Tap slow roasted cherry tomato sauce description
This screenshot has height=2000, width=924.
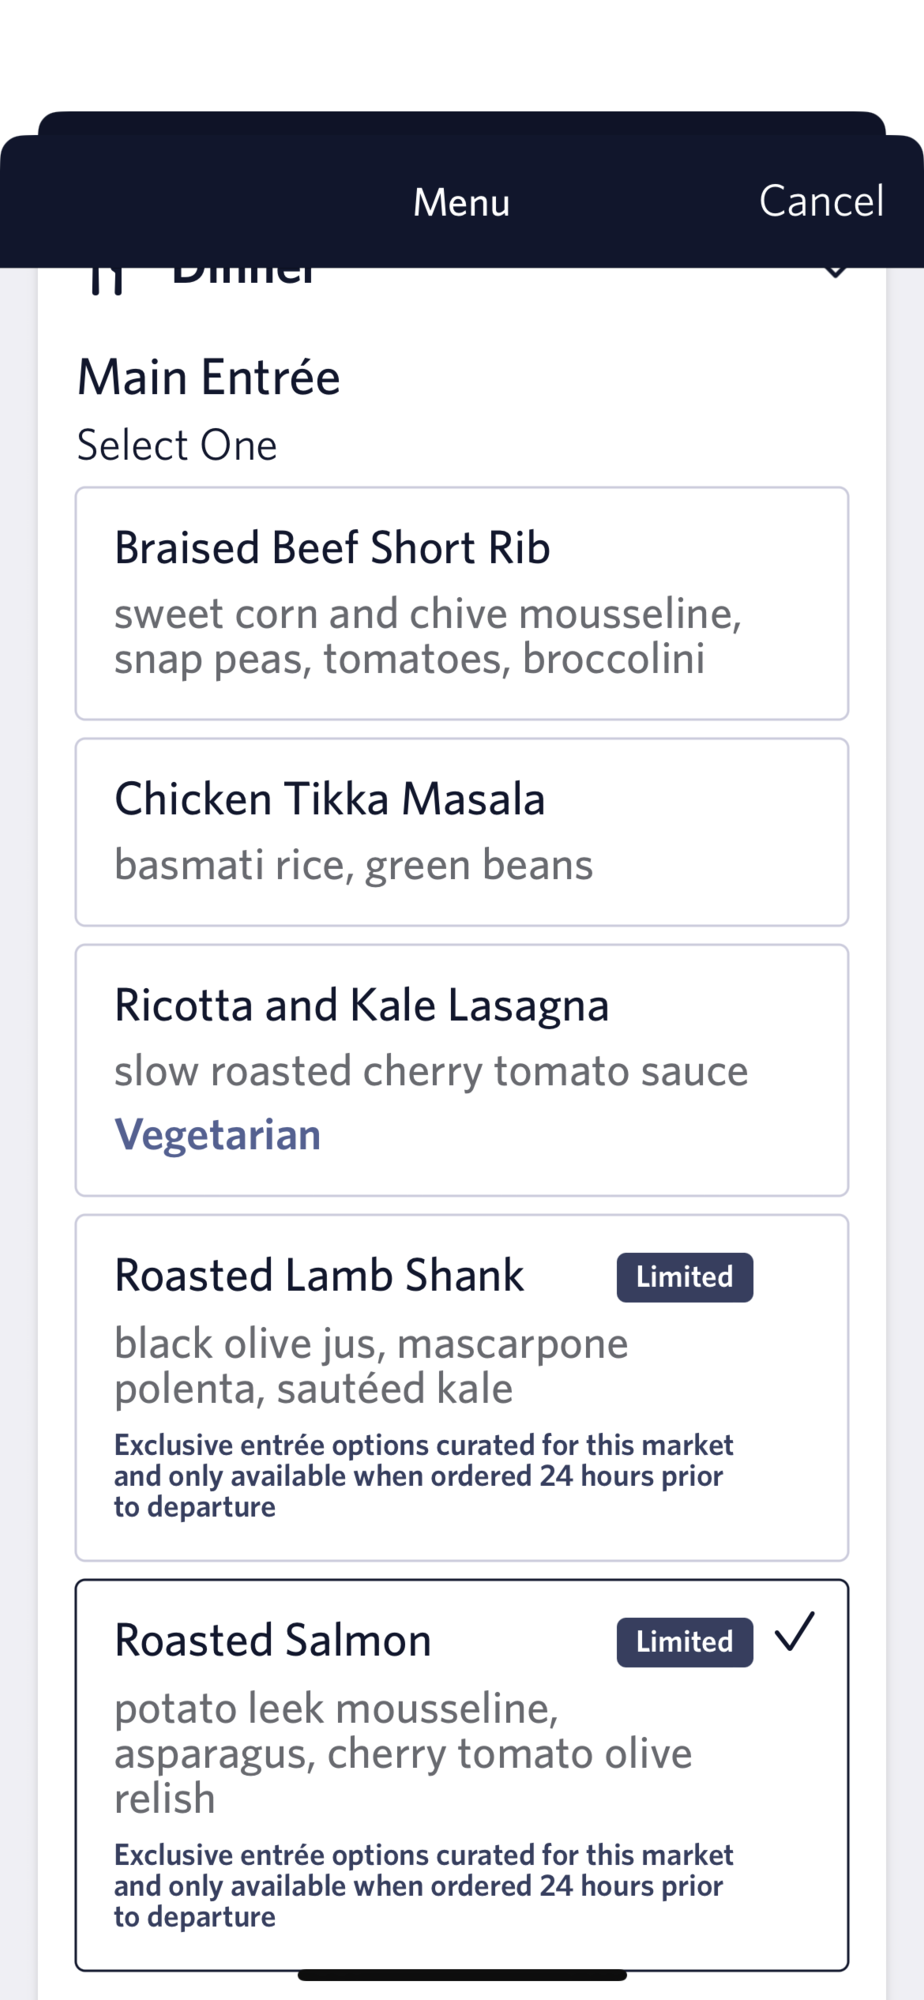(x=431, y=1071)
